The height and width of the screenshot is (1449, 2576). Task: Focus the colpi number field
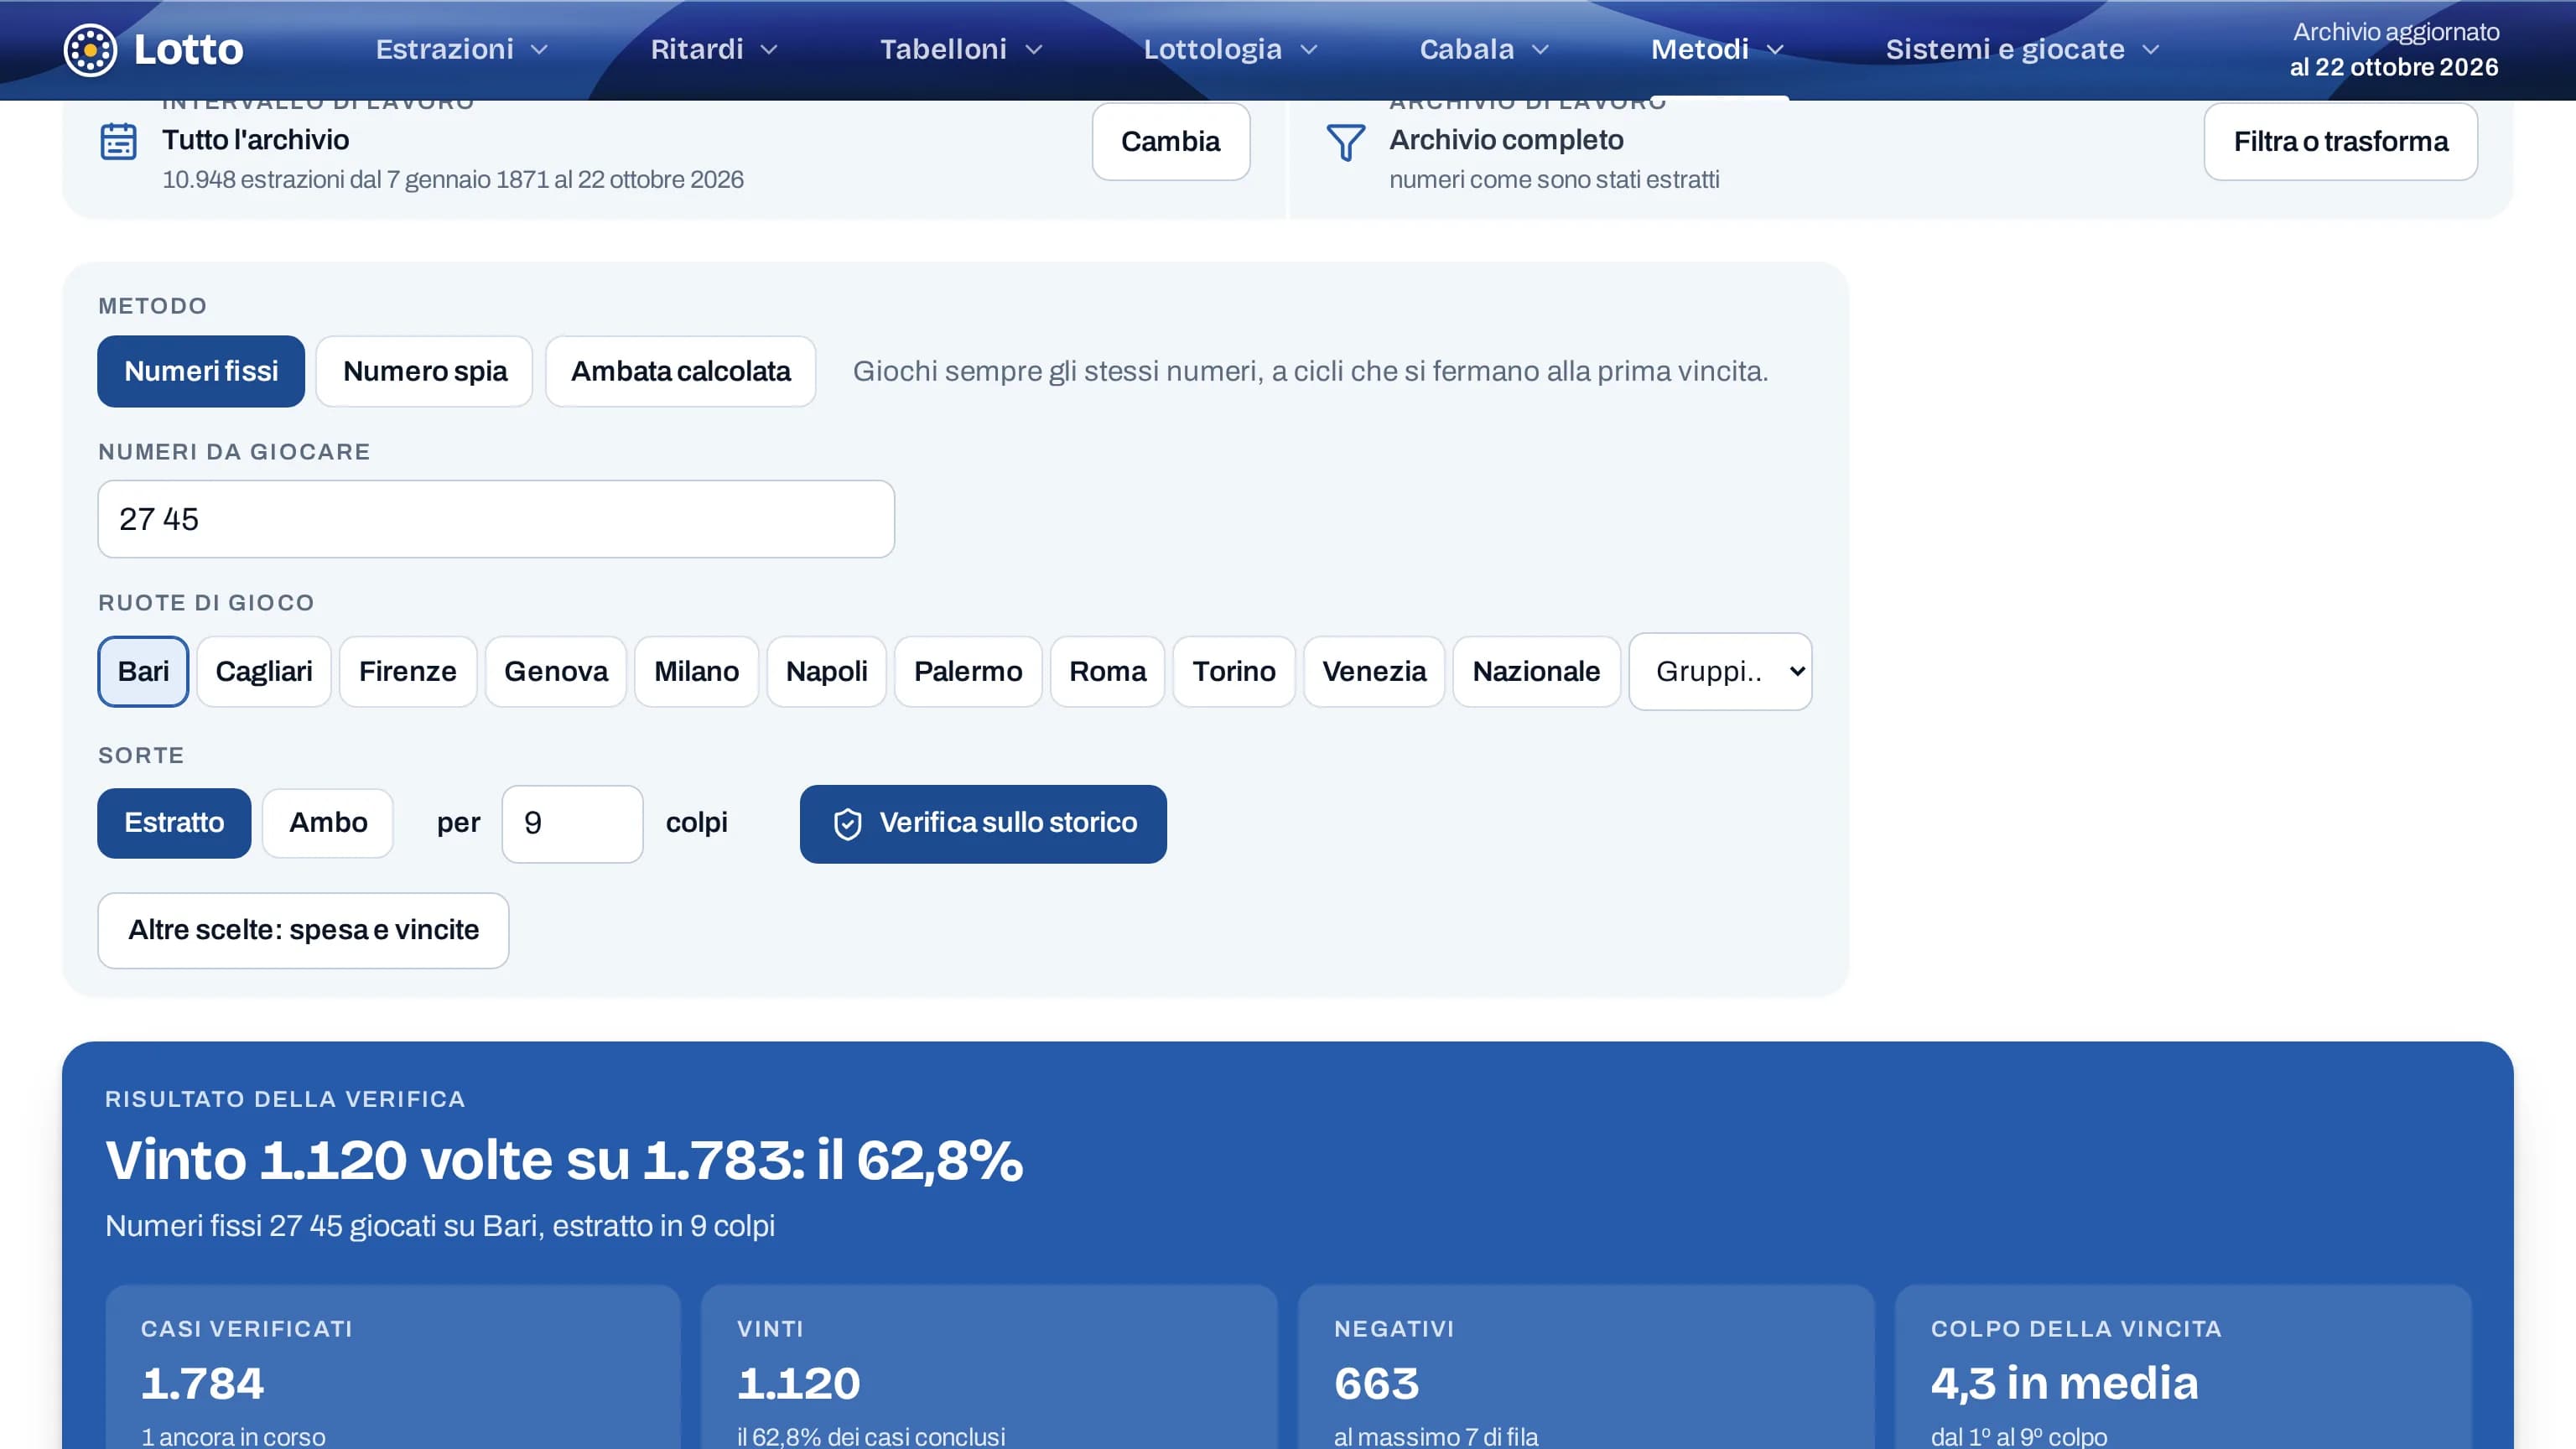click(572, 824)
